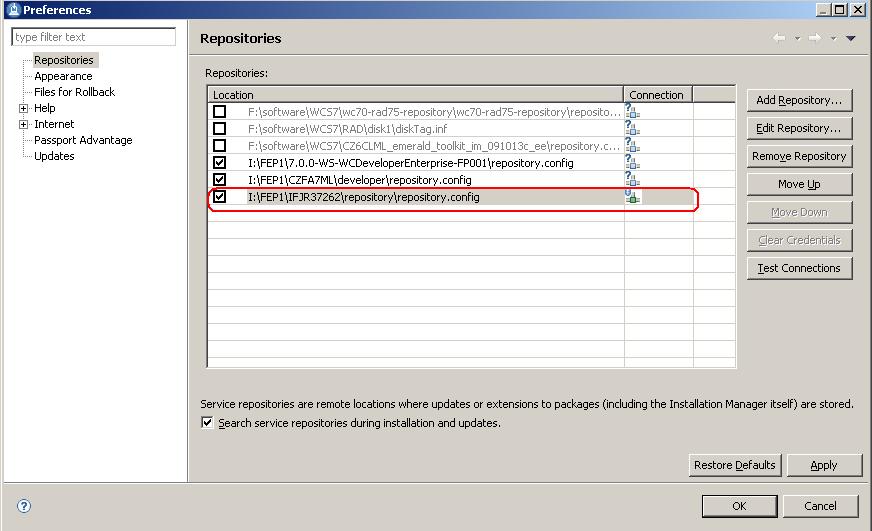This screenshot has width=872, height=531.
Task: Apply the preference changes
Action: point(824,465)
